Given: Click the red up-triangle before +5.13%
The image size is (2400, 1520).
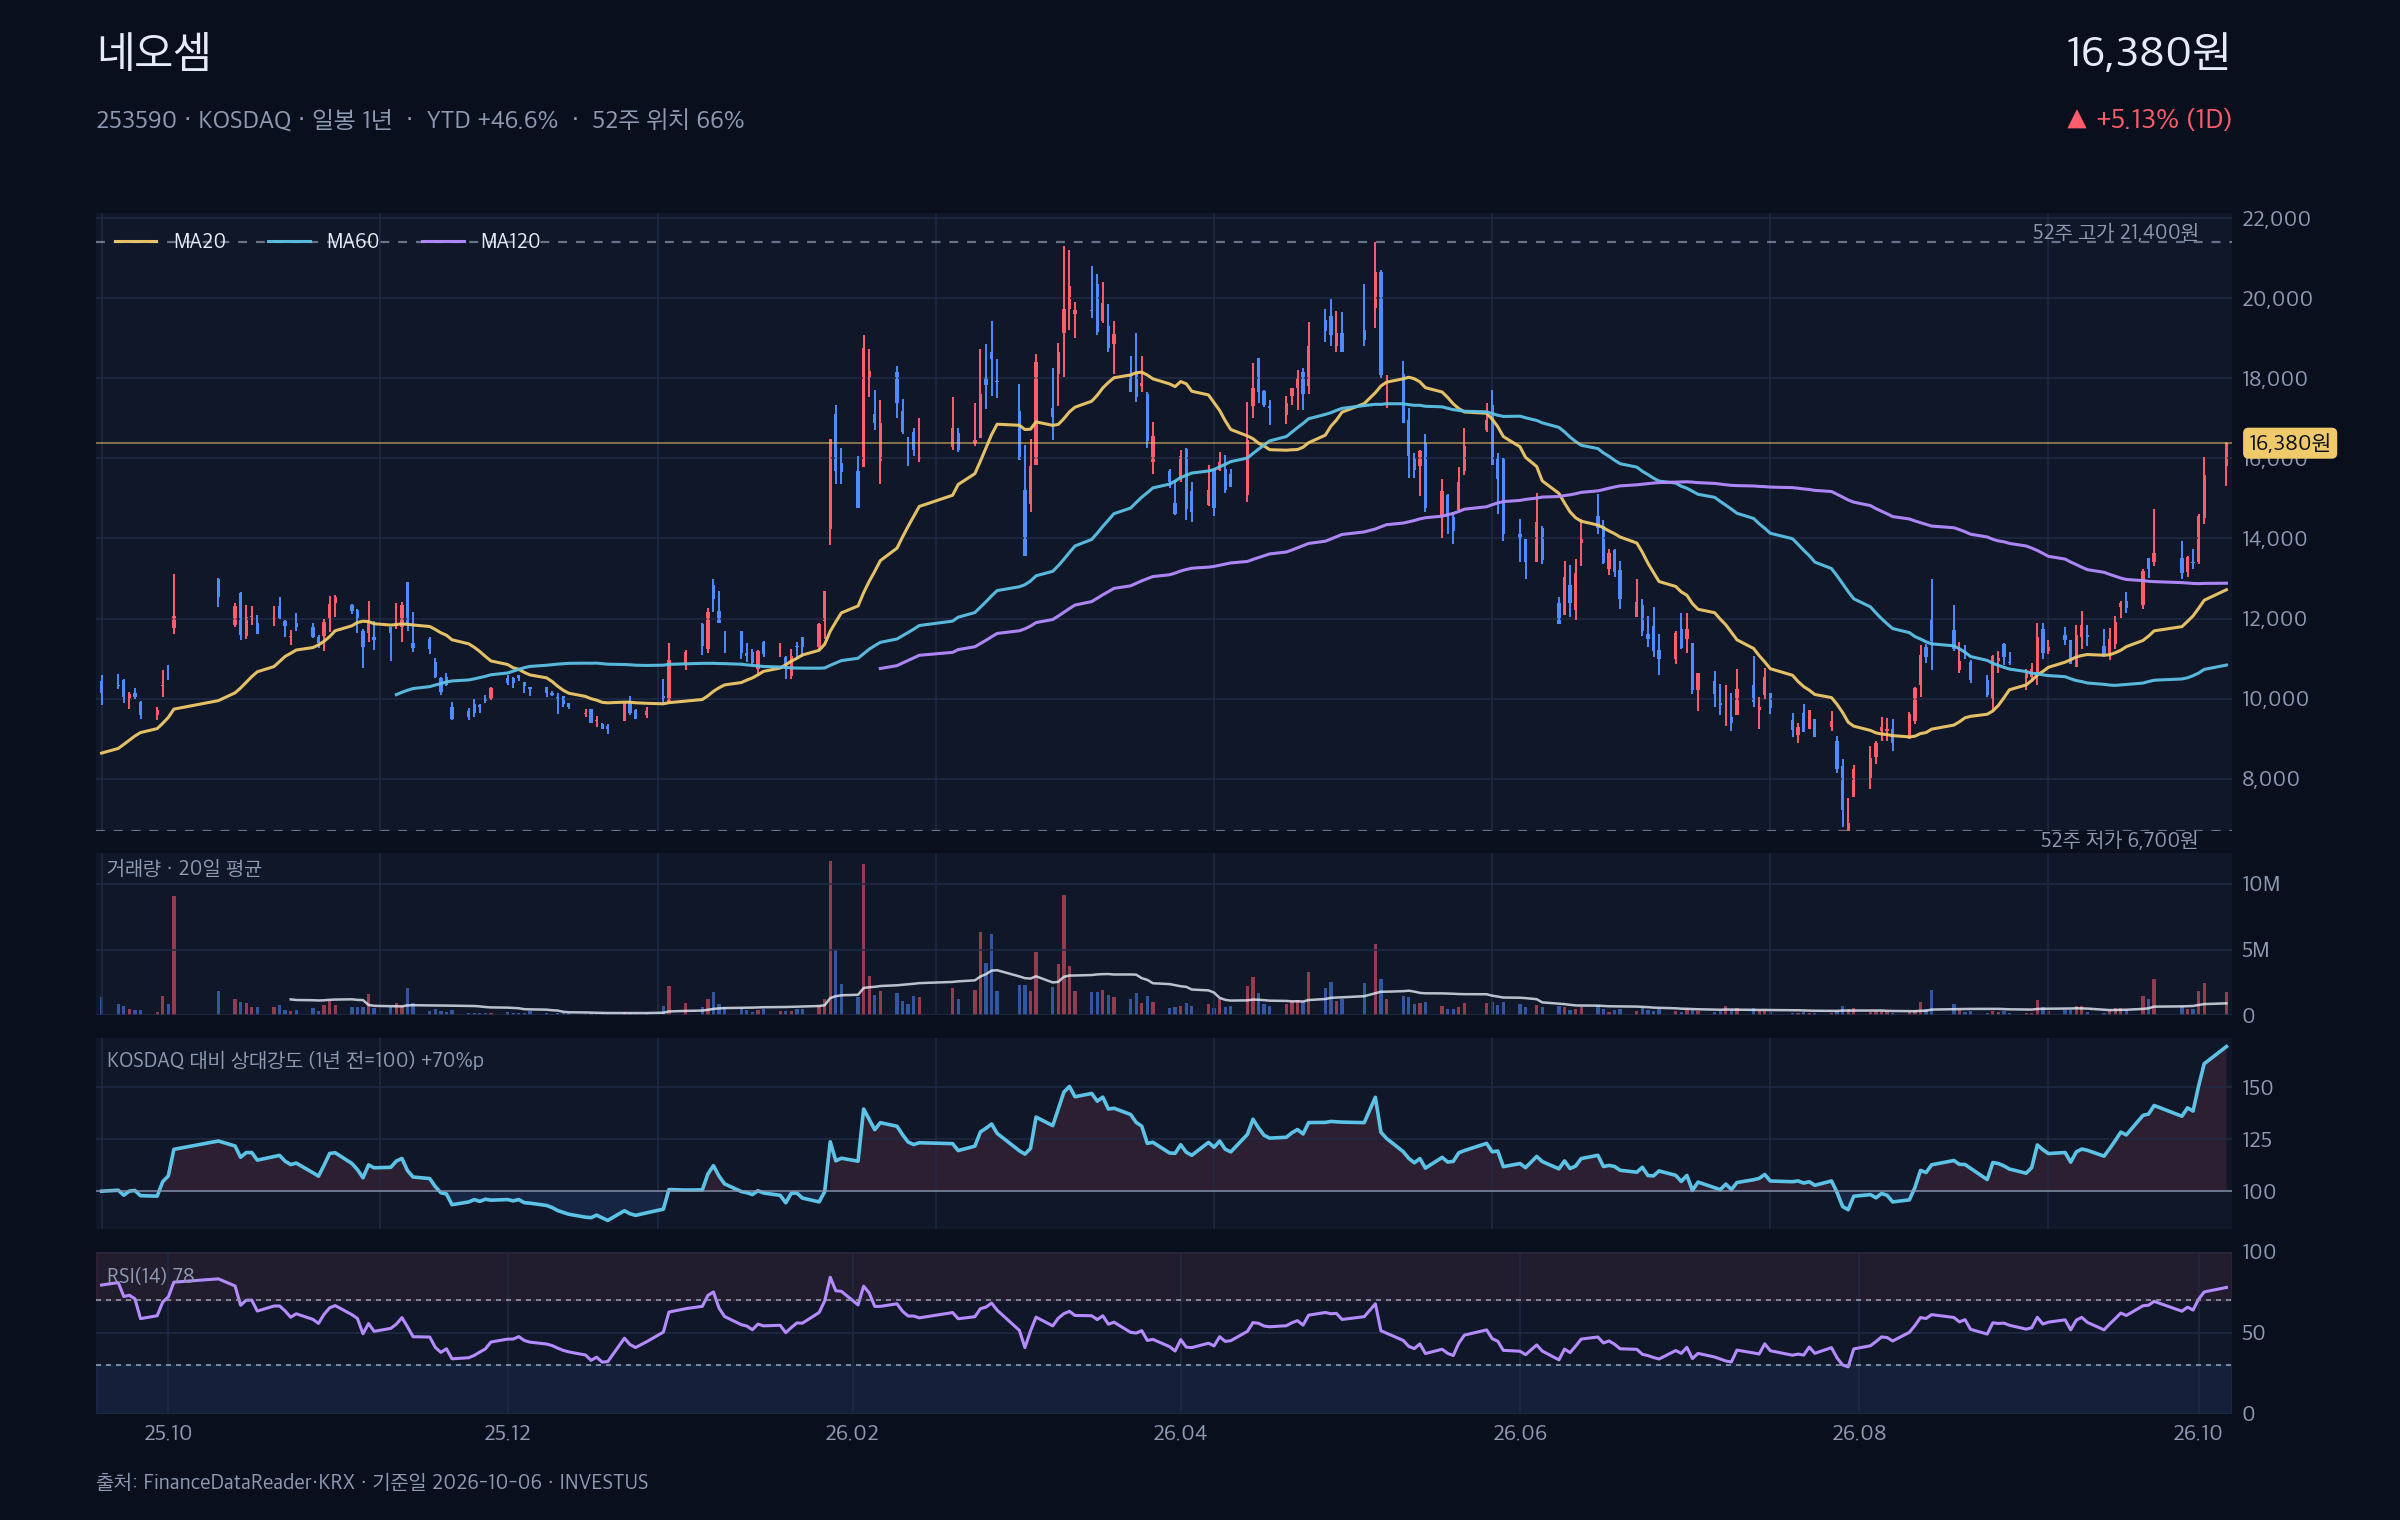Looking at the screenshot, I should pyautogui.click(x=2077, y=120).
